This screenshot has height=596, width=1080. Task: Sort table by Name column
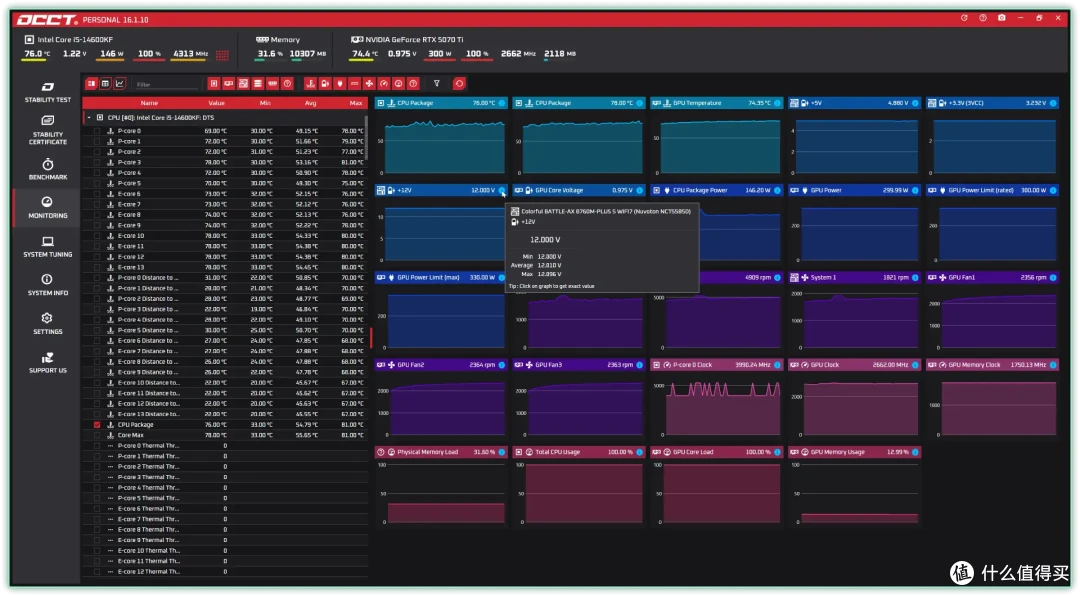tap(149, 103)
